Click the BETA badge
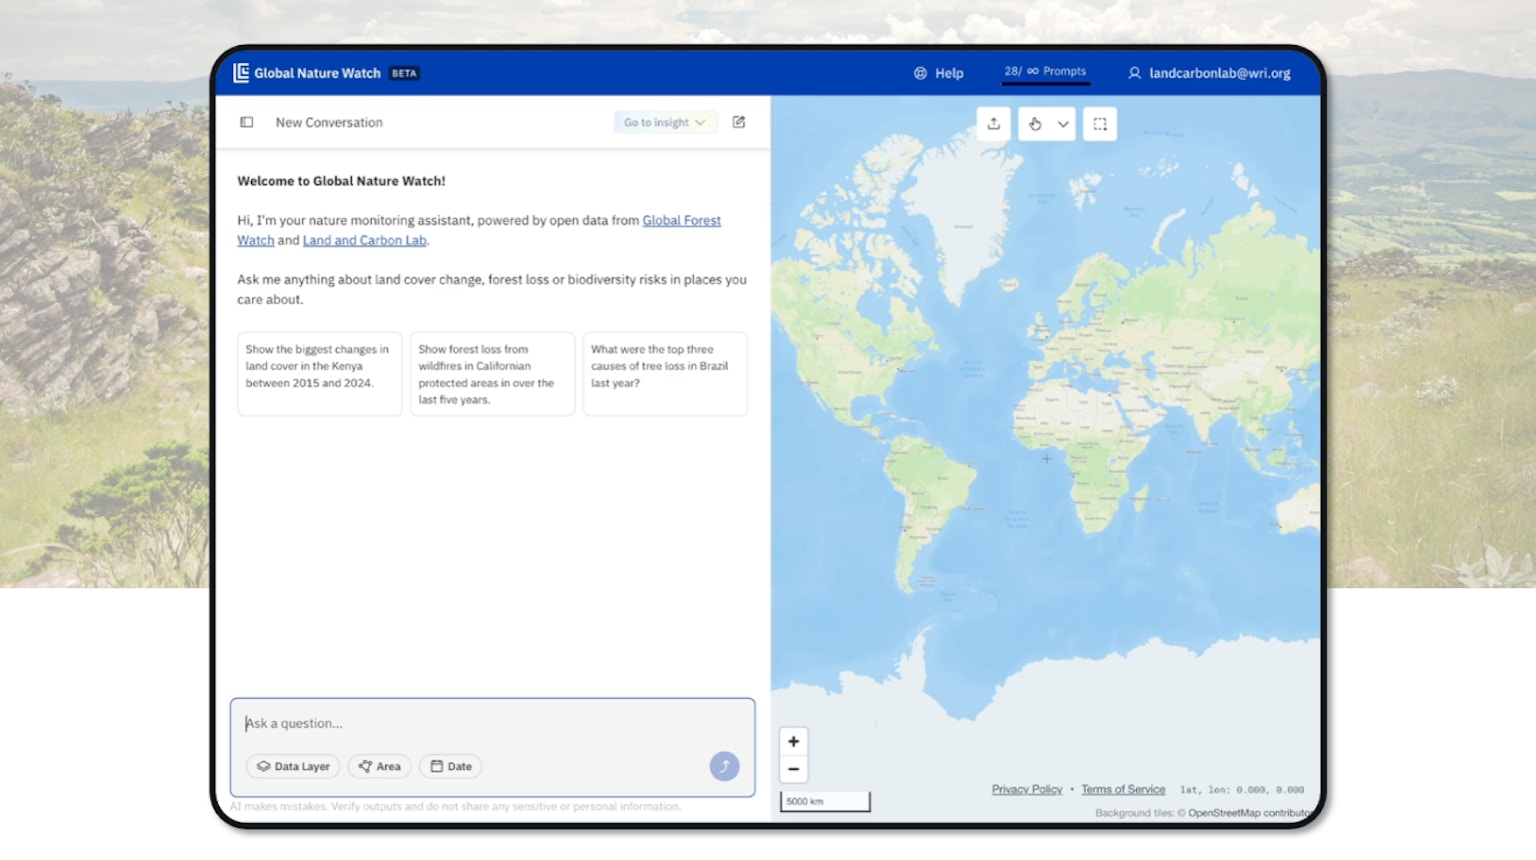 404,73
